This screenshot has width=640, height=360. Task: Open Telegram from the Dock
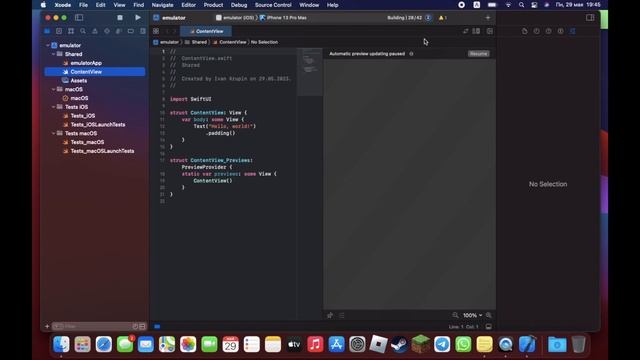coord(442,344)
